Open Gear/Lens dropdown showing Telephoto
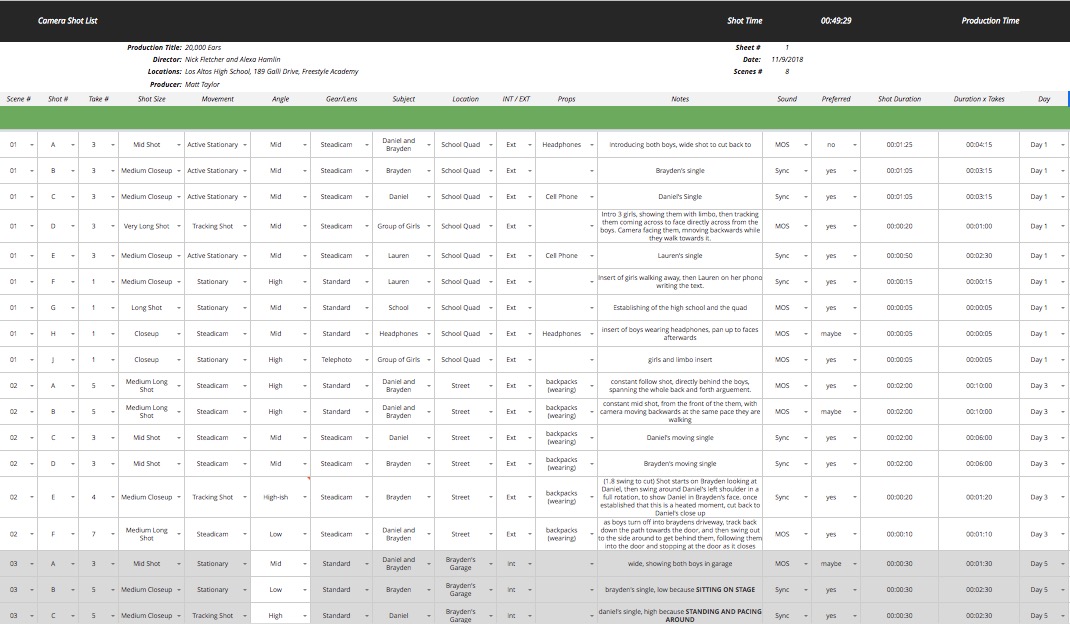The image size is (1070, 626). 366,360
